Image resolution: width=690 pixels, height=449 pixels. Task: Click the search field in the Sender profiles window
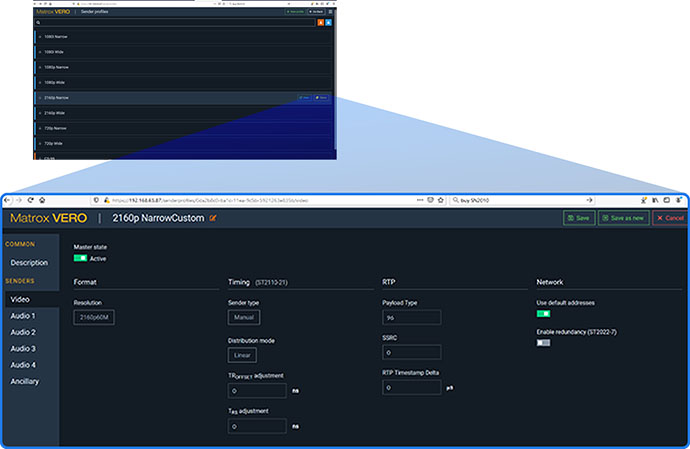point(176,22)
